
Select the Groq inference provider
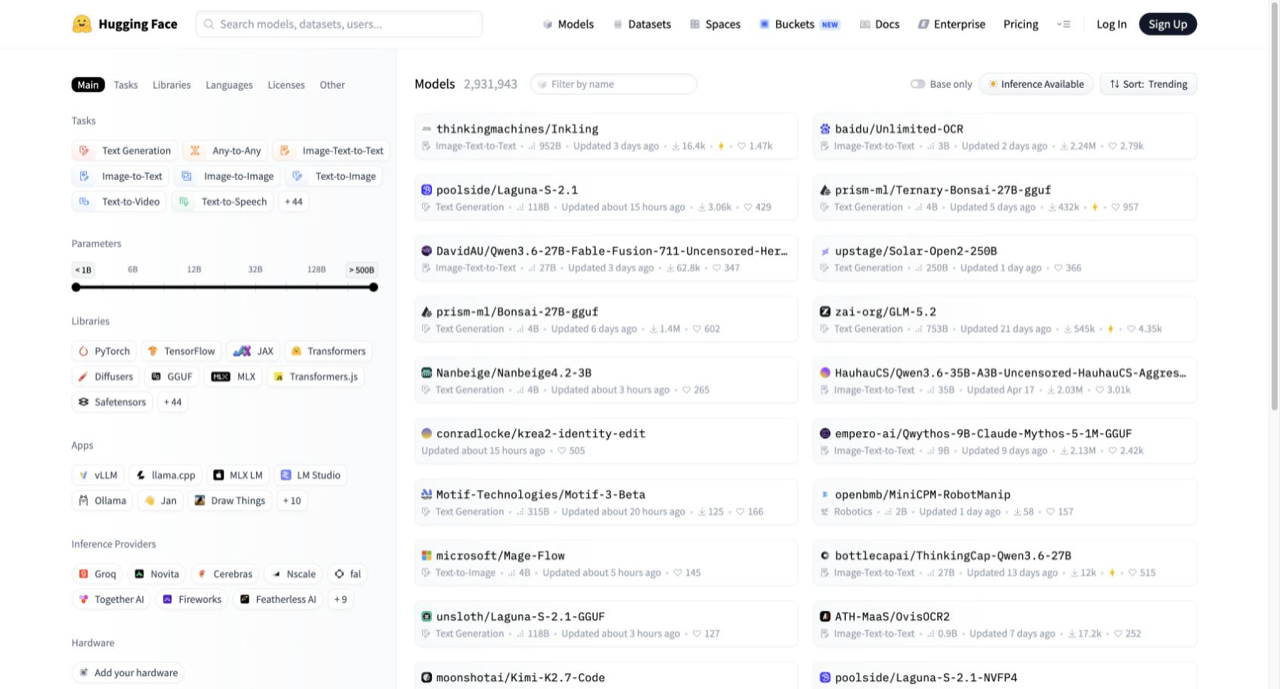(x=98, y=574)
